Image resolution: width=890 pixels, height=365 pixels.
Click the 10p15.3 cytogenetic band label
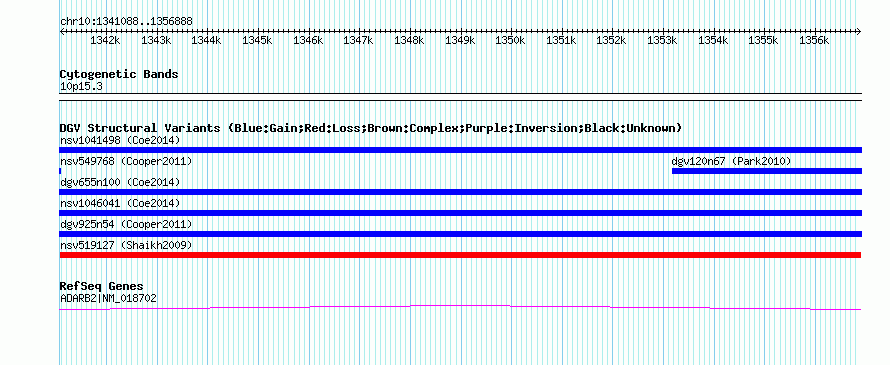(x=81, y=87)
